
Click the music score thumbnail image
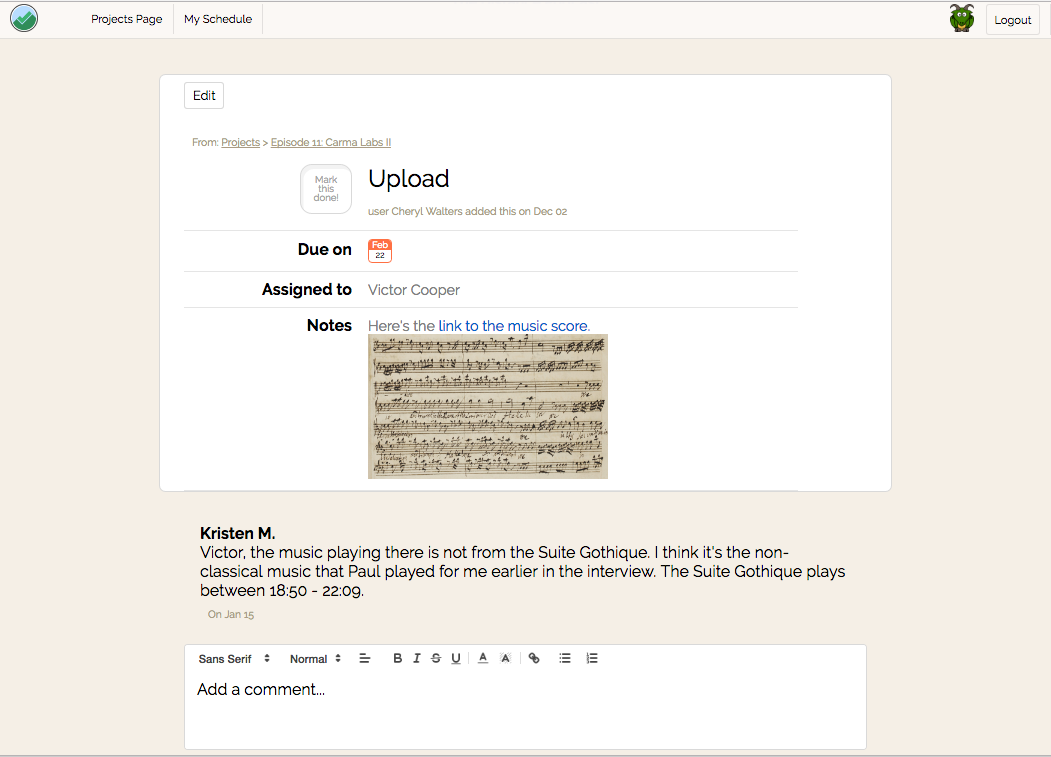(488, 407)
